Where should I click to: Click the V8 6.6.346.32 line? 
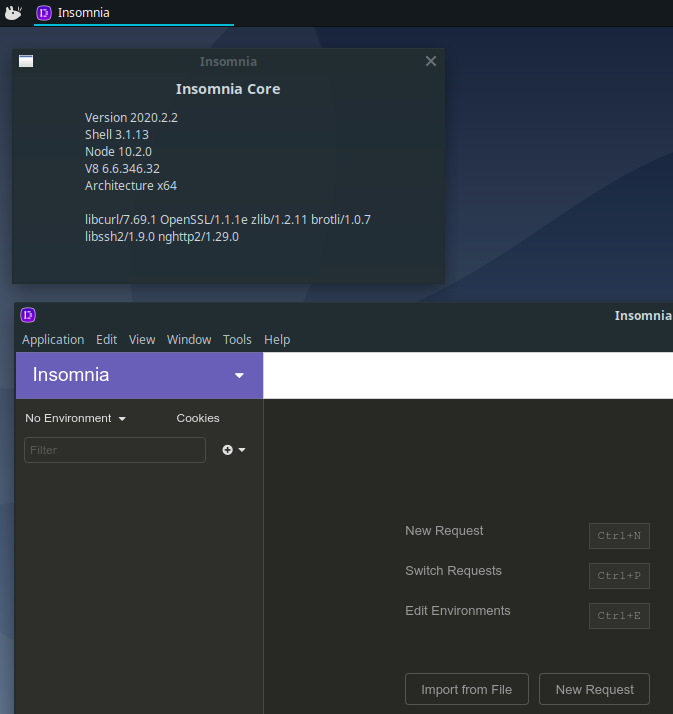point(122,169)
